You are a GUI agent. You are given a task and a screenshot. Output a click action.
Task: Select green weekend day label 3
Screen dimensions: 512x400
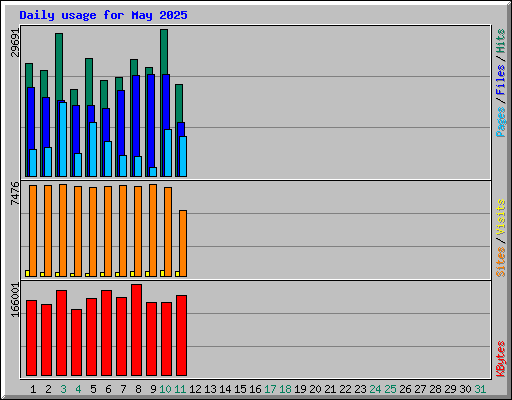point(63,389)
